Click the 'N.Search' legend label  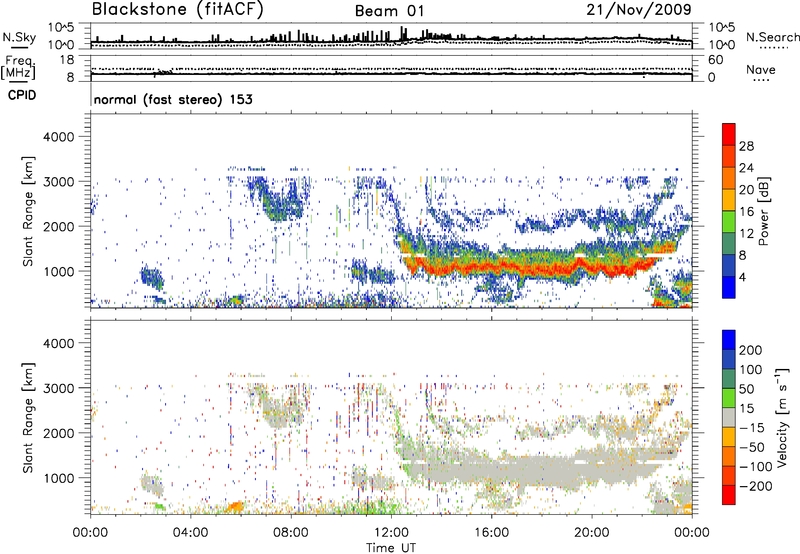click(x=772, y=37)
